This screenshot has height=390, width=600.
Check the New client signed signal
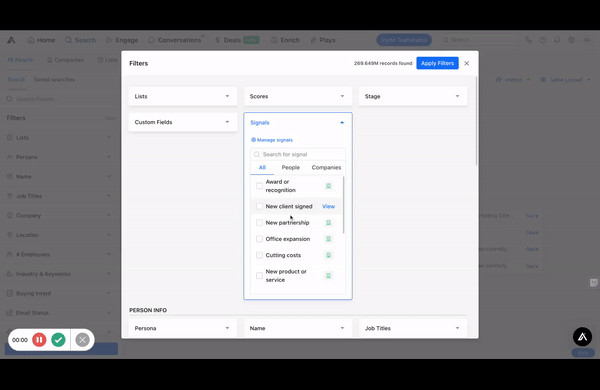click(259, 206)
